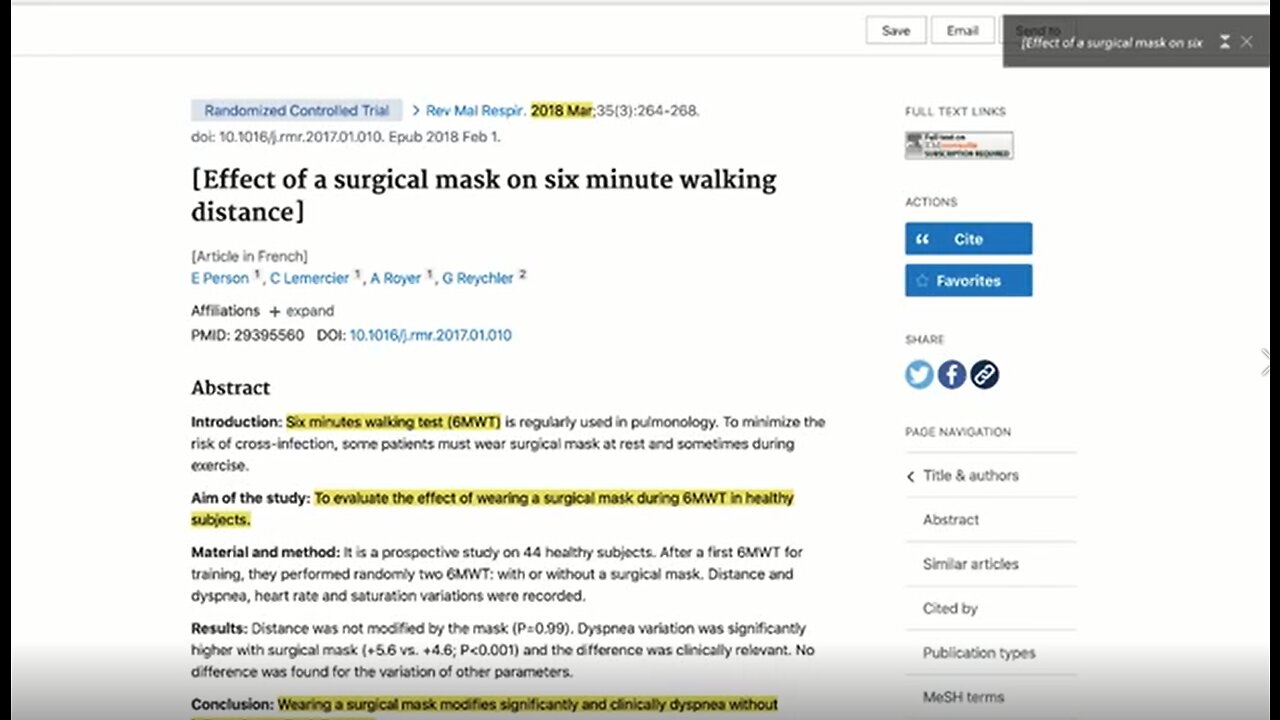The height and width of the screenshot is (720, 1280).
Task: Click the Randomized Controlled Trial tag
Action: pos(297,111)
